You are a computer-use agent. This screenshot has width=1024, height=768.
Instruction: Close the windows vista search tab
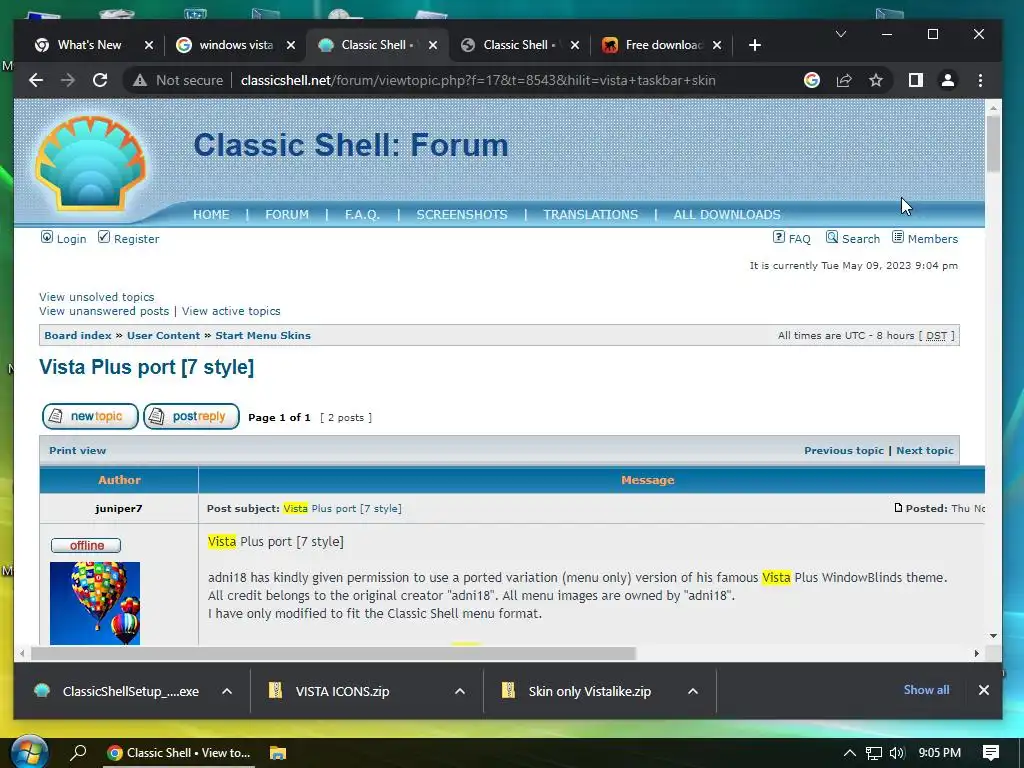point(291,45)
